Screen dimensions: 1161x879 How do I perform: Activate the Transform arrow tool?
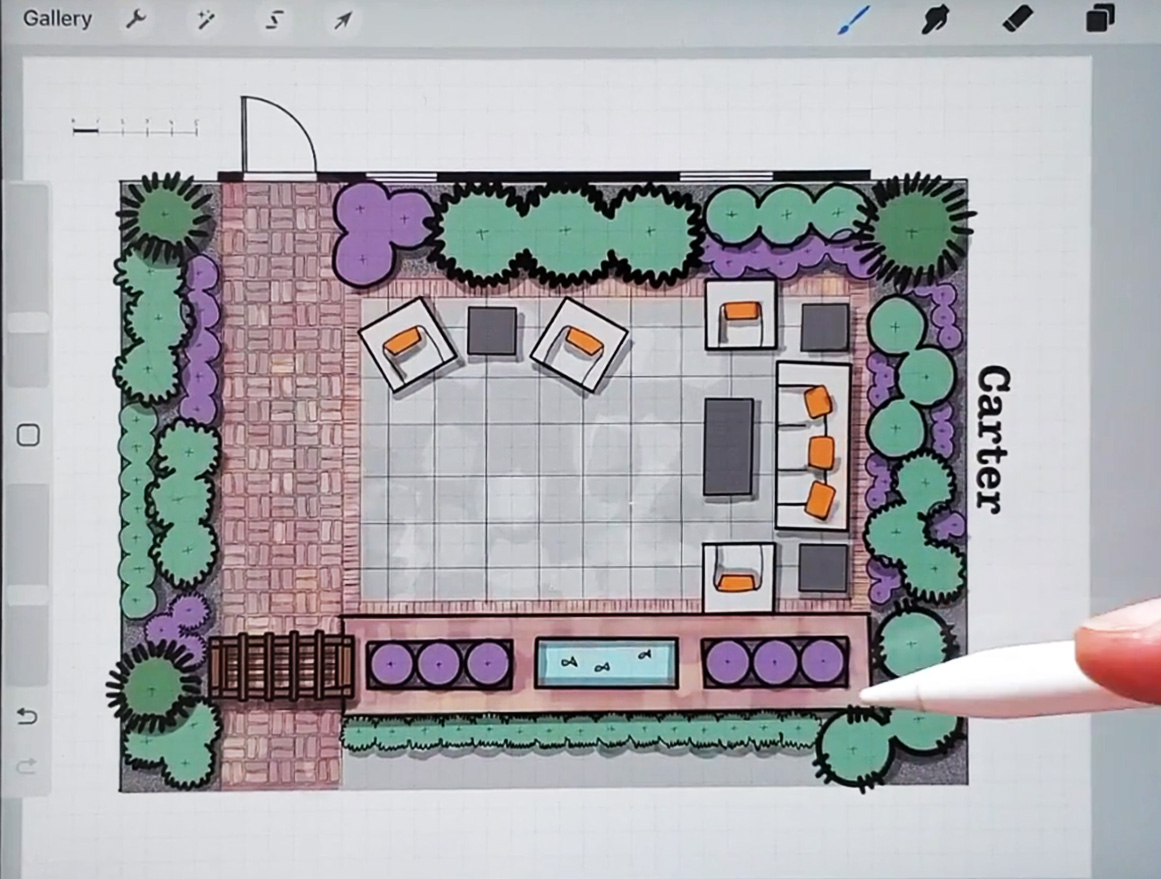click(x=343, y=20)
